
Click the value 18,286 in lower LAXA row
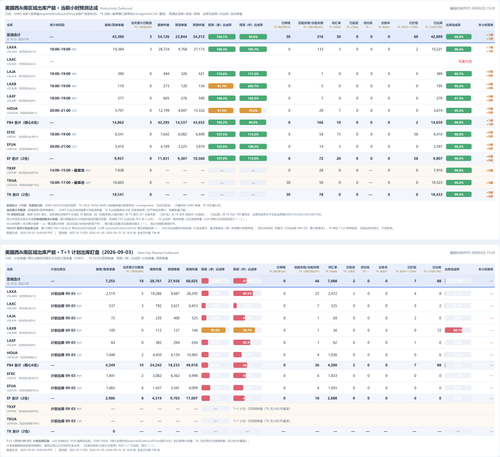click(156, 294)
